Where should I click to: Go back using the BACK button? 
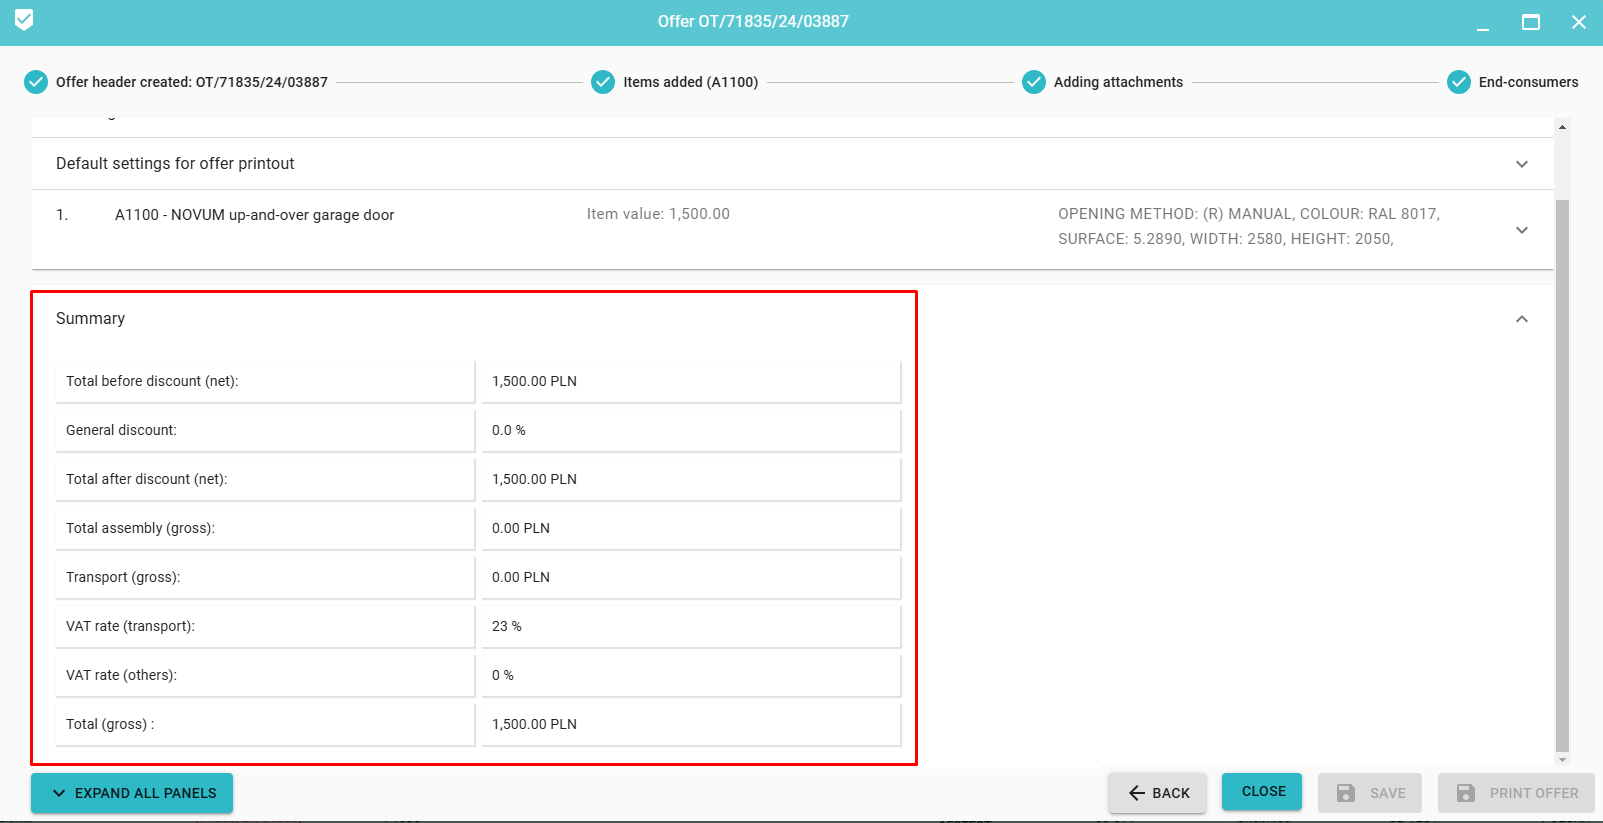pyautogui.click(x=1158, y=793)
